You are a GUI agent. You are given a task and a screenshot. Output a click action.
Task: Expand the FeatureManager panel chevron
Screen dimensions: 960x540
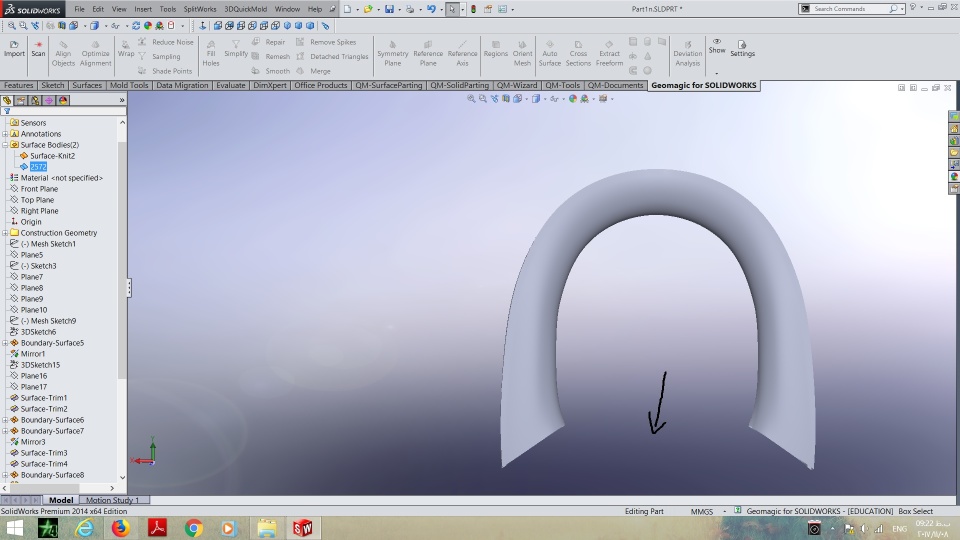point(122,100)
